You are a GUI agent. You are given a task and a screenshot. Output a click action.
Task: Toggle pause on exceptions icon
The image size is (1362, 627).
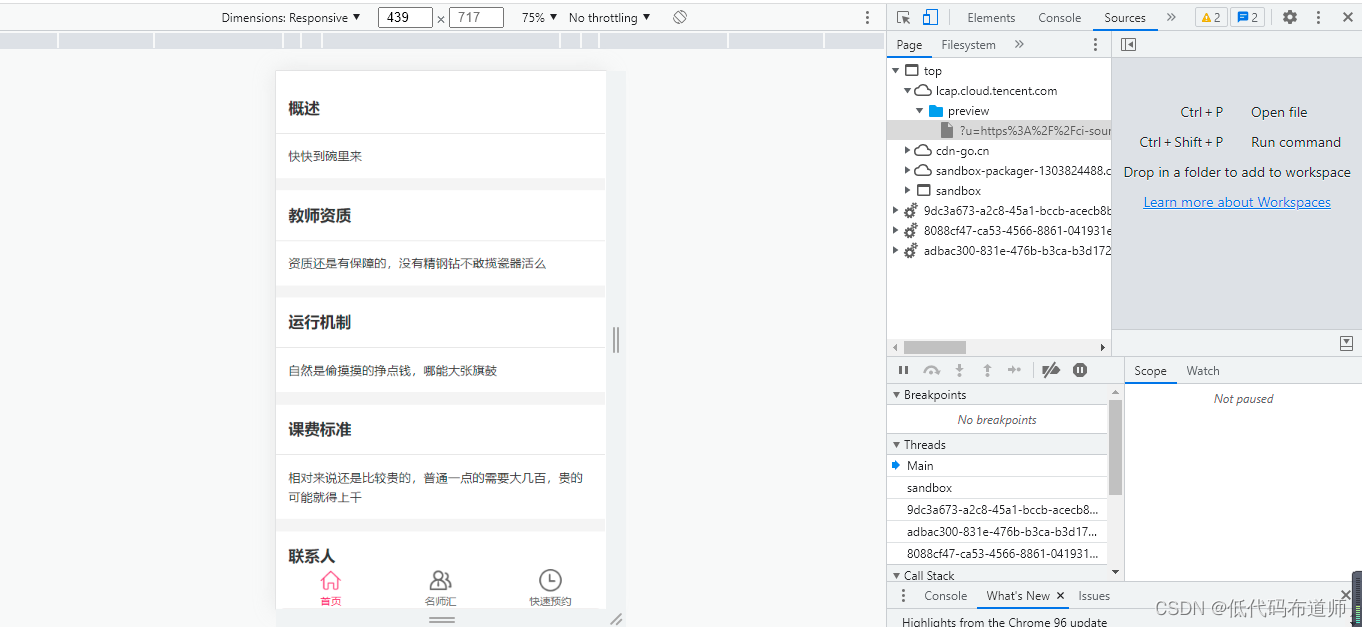coord(1080,370)
